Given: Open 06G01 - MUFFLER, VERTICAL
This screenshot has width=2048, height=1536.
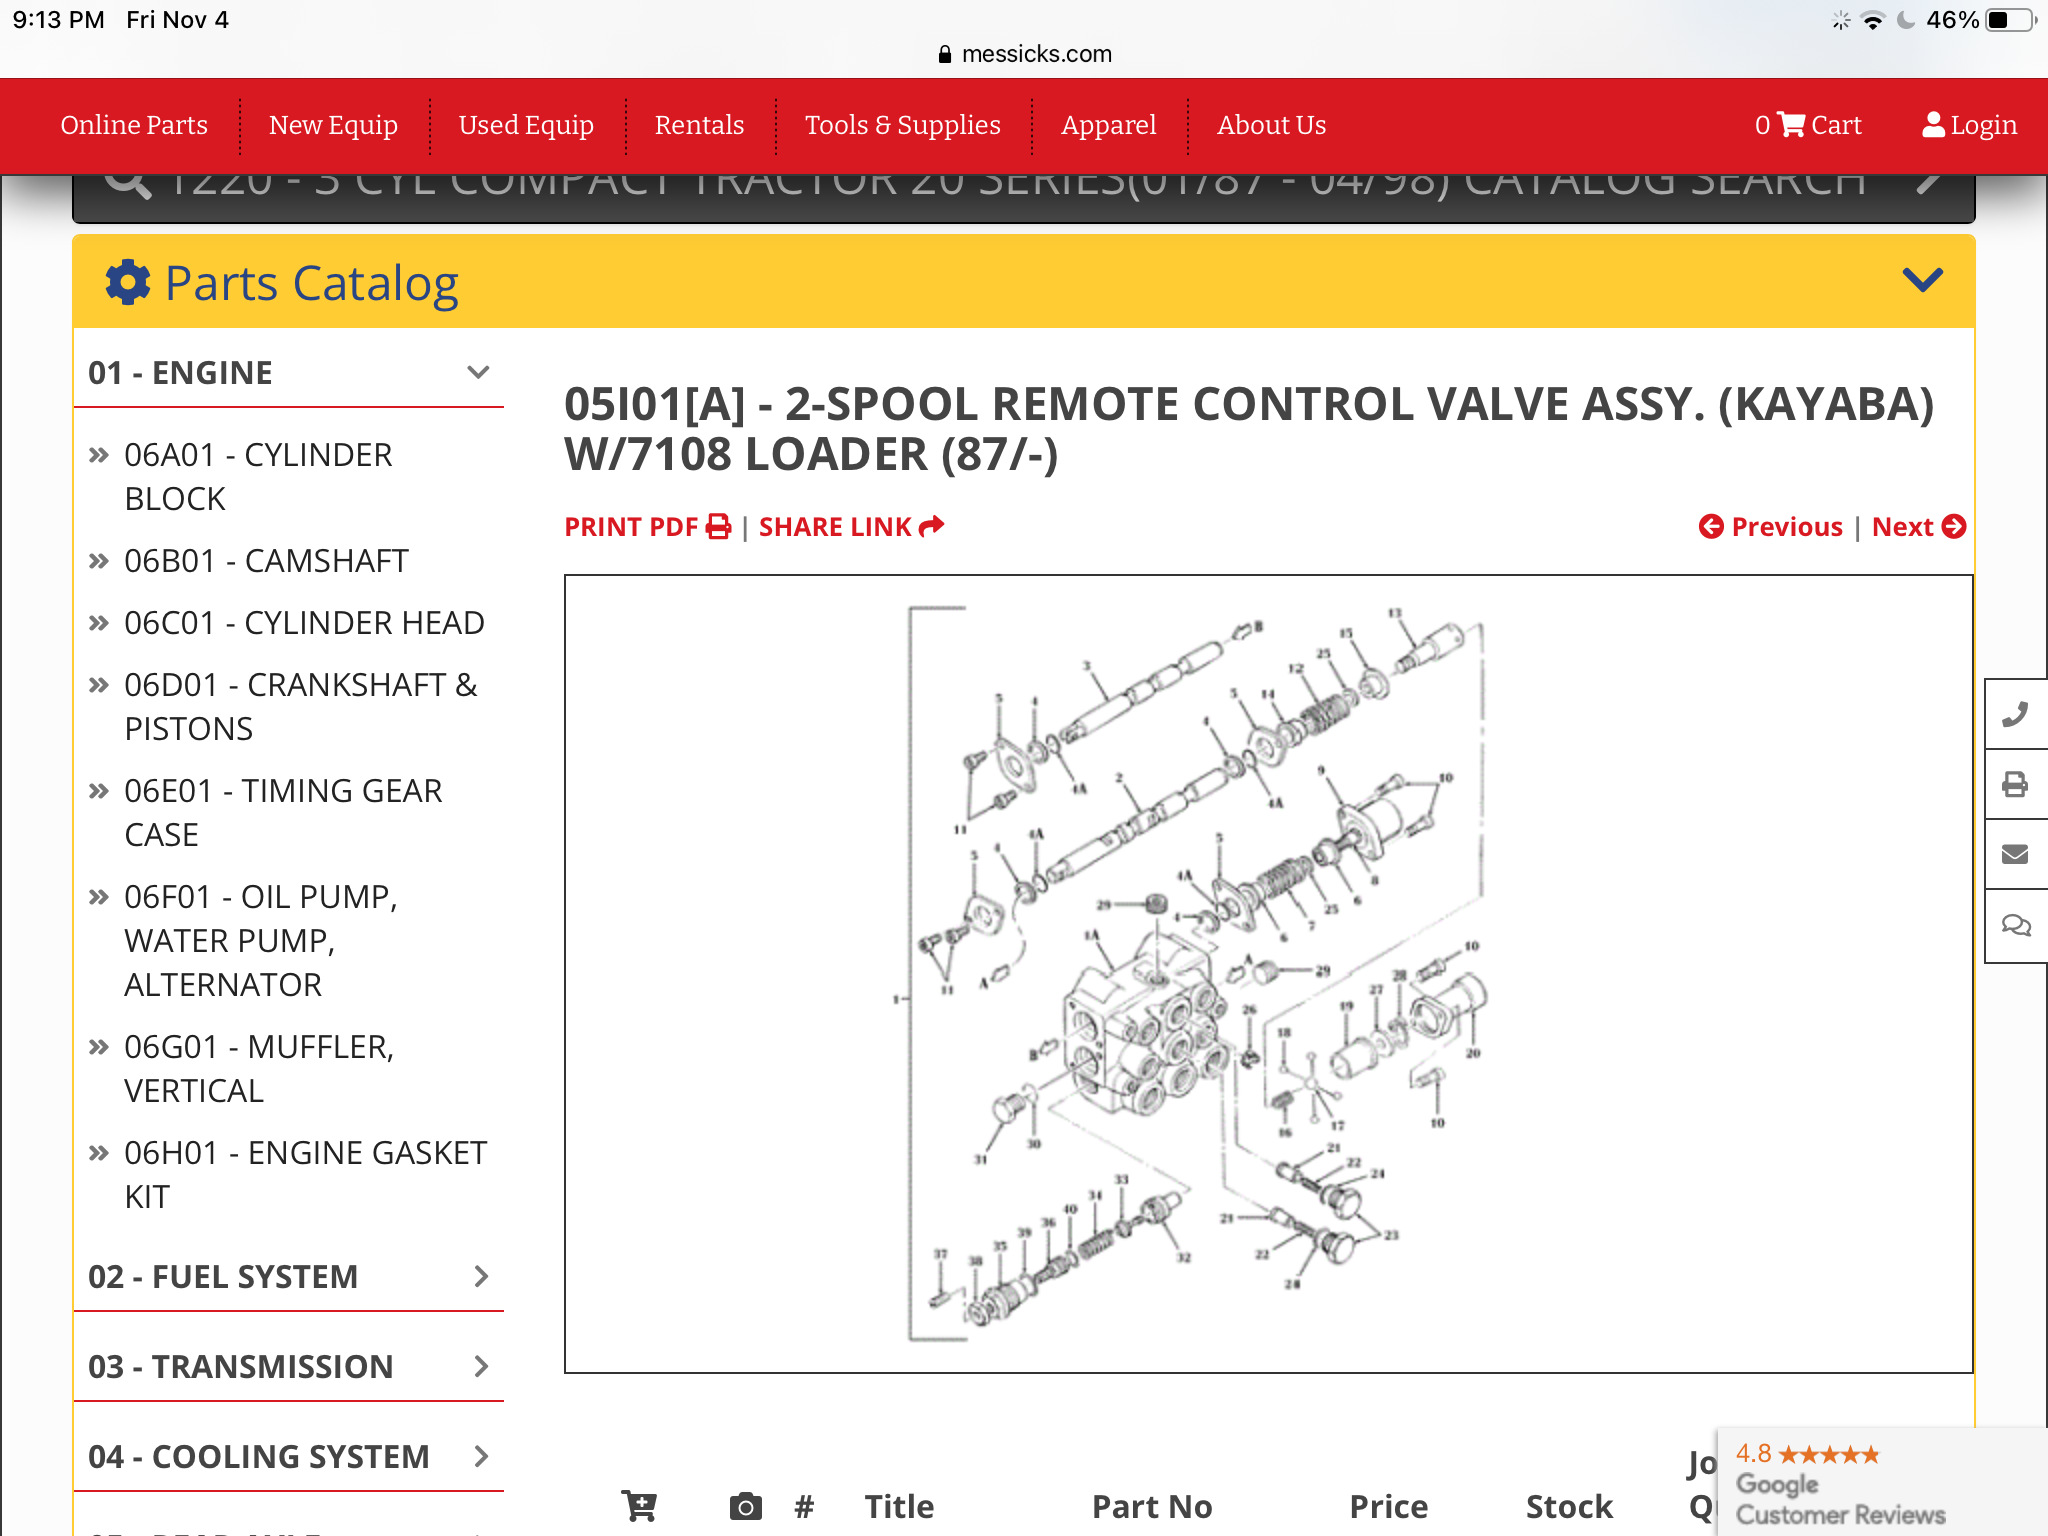Looking at the screenshot, I should 259,1069.
